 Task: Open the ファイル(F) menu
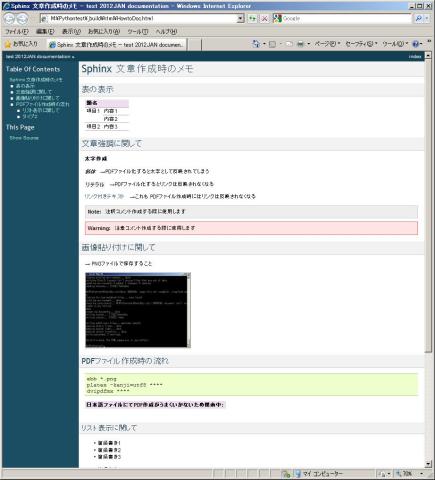tap(17, 32)
